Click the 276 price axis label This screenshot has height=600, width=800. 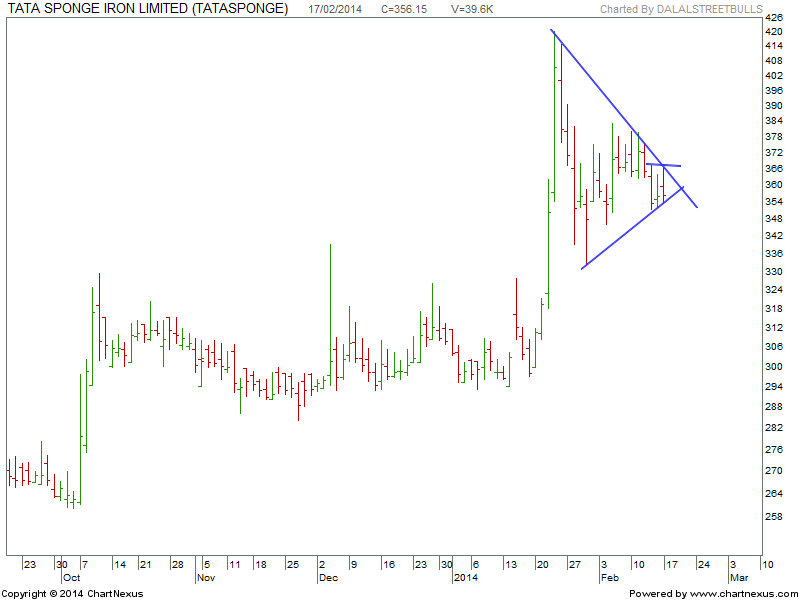point(774,449)
